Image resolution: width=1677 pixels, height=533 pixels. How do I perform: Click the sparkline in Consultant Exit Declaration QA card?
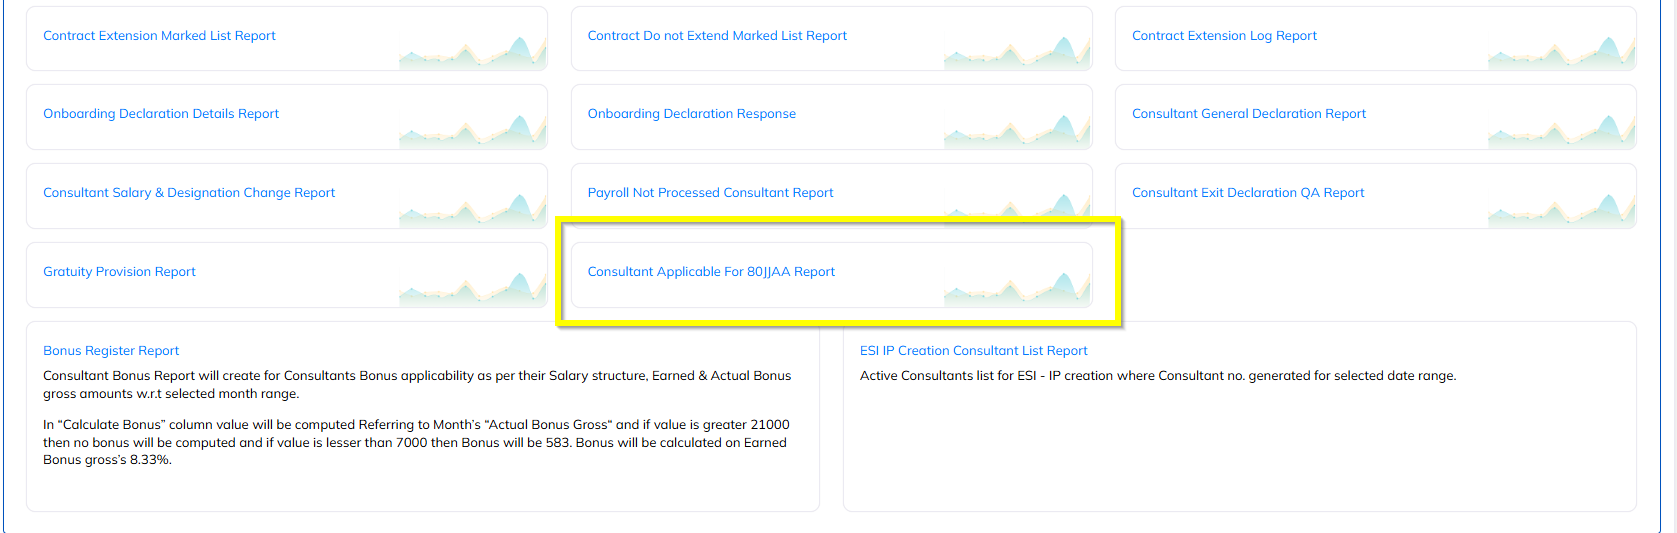click(1561, 209)
